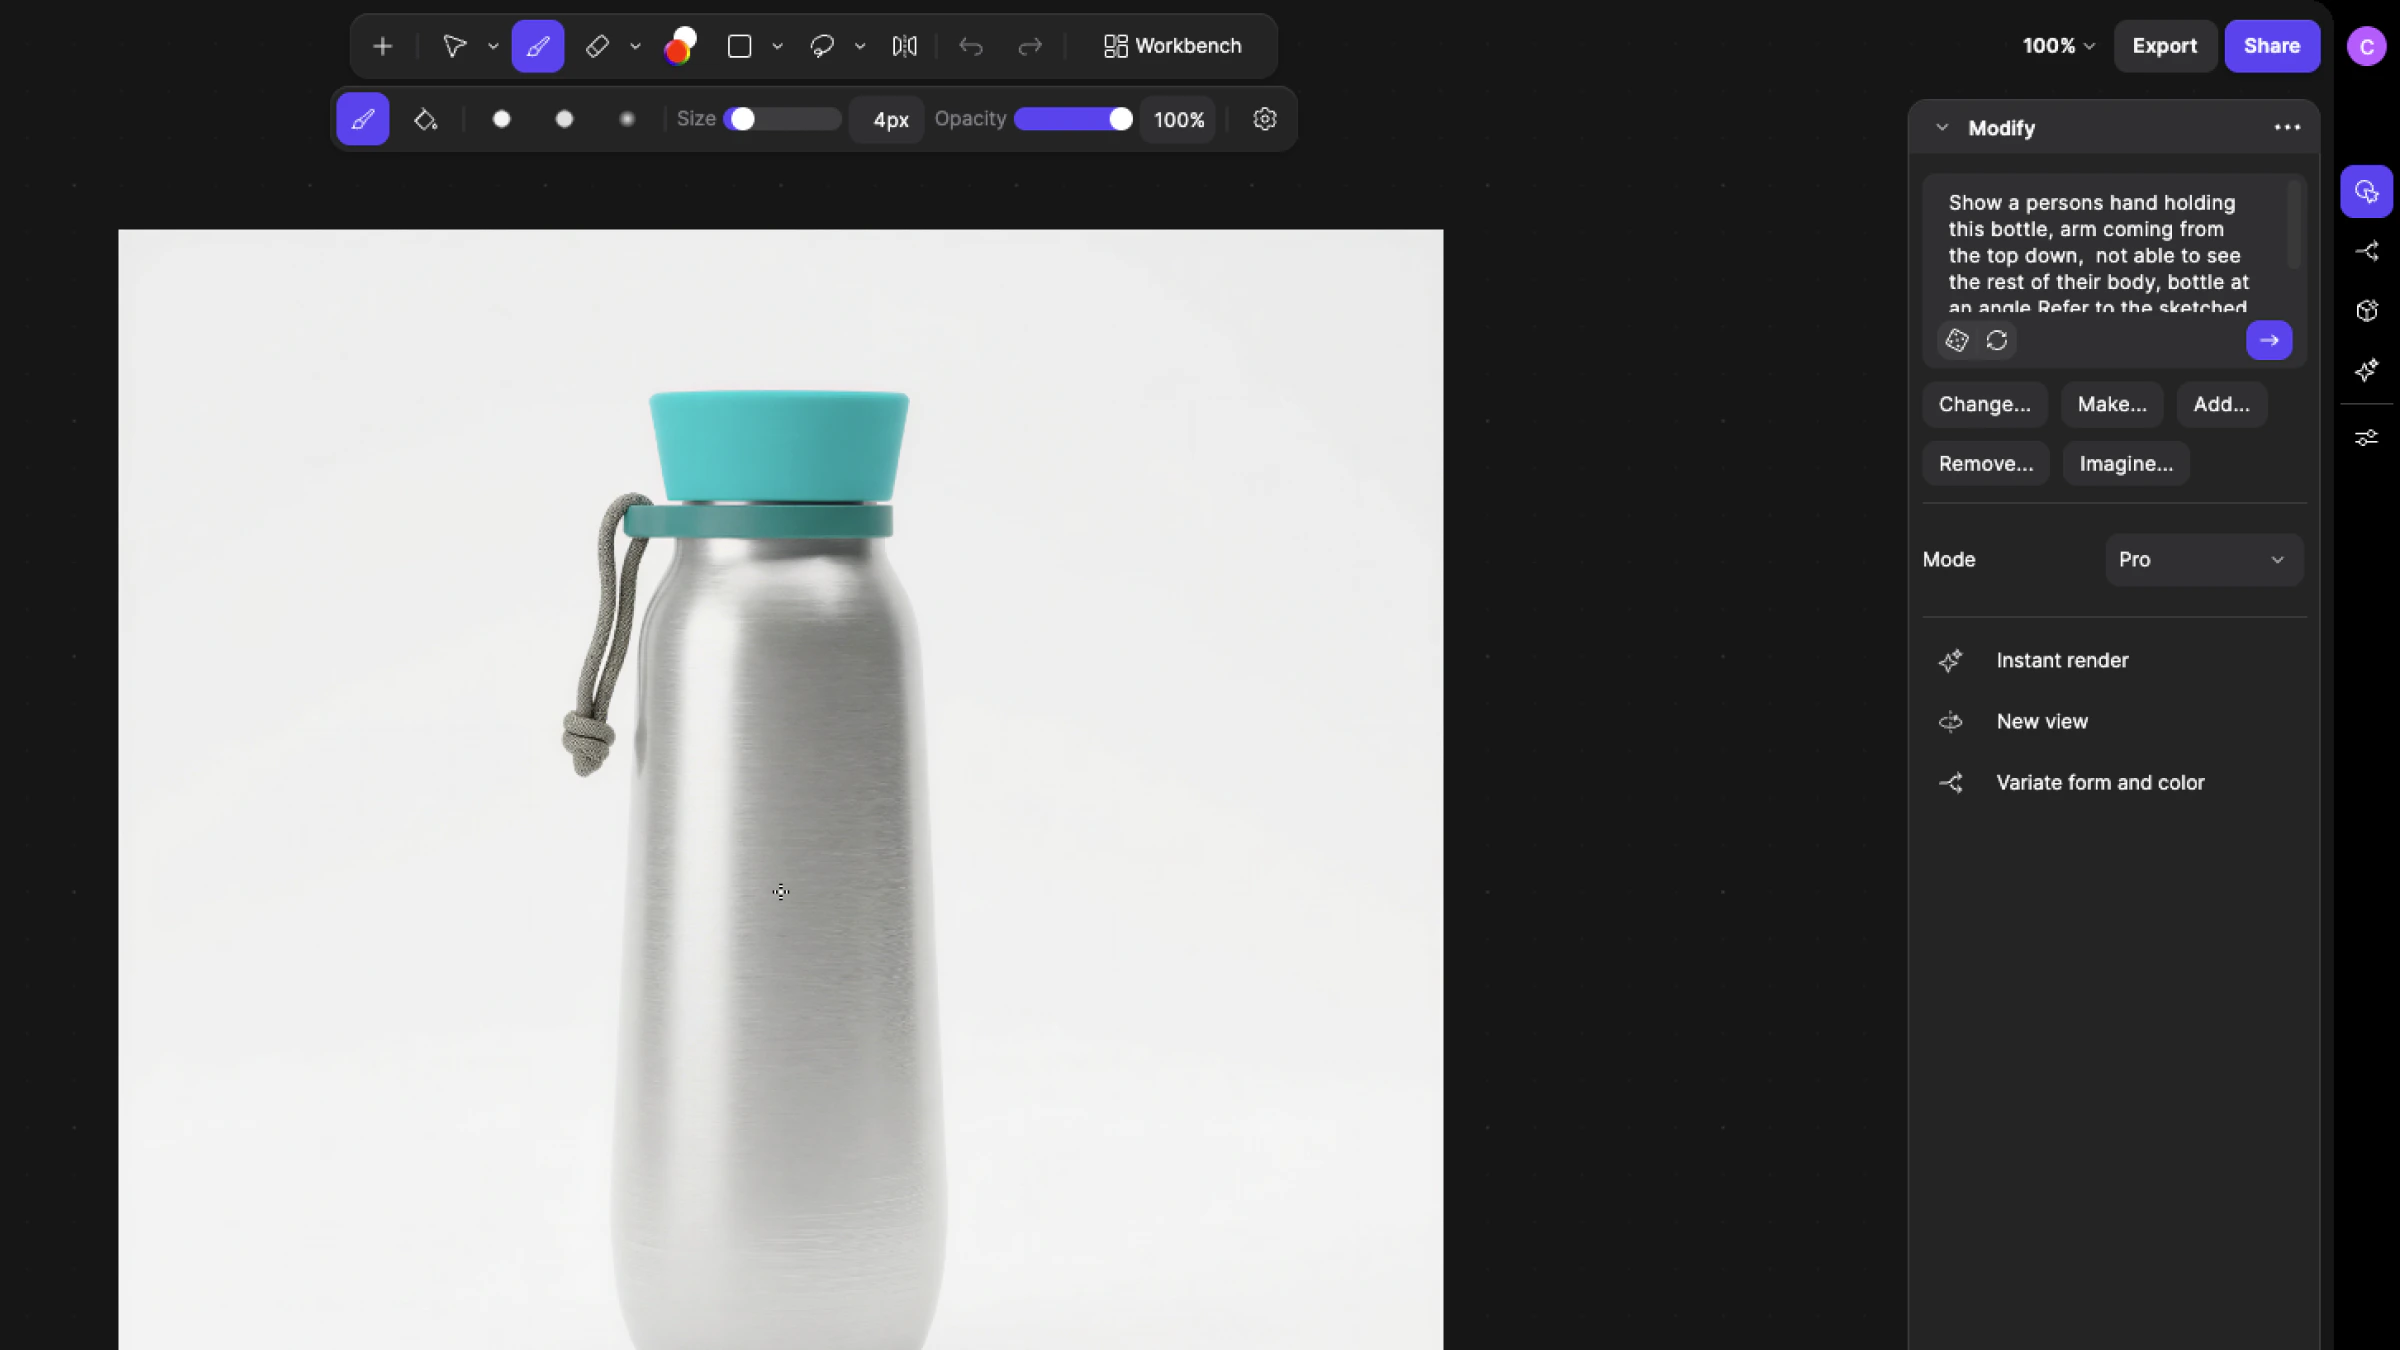Viewport: 2400px width, 1350px height.
Task: Toggle the pen brush mode button
Action: 363,120
